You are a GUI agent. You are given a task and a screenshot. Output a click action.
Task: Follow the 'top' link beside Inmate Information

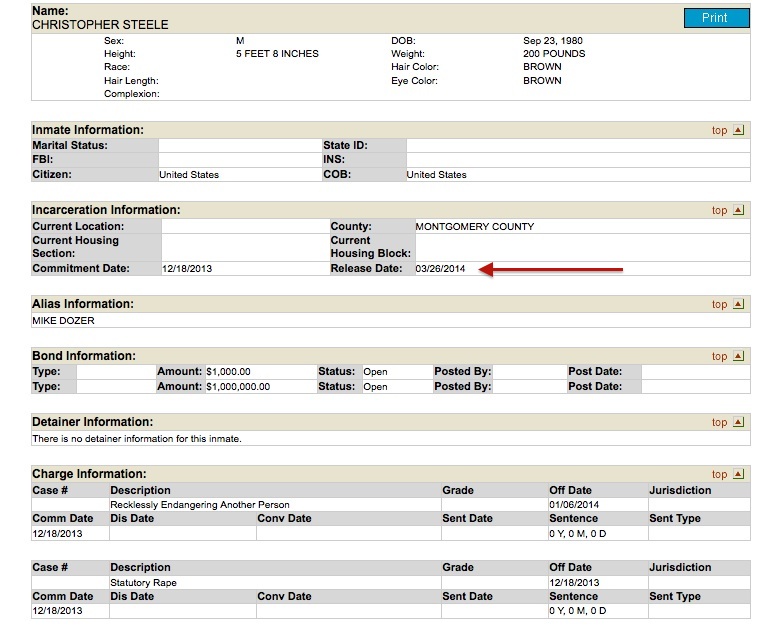pos(719,131)
